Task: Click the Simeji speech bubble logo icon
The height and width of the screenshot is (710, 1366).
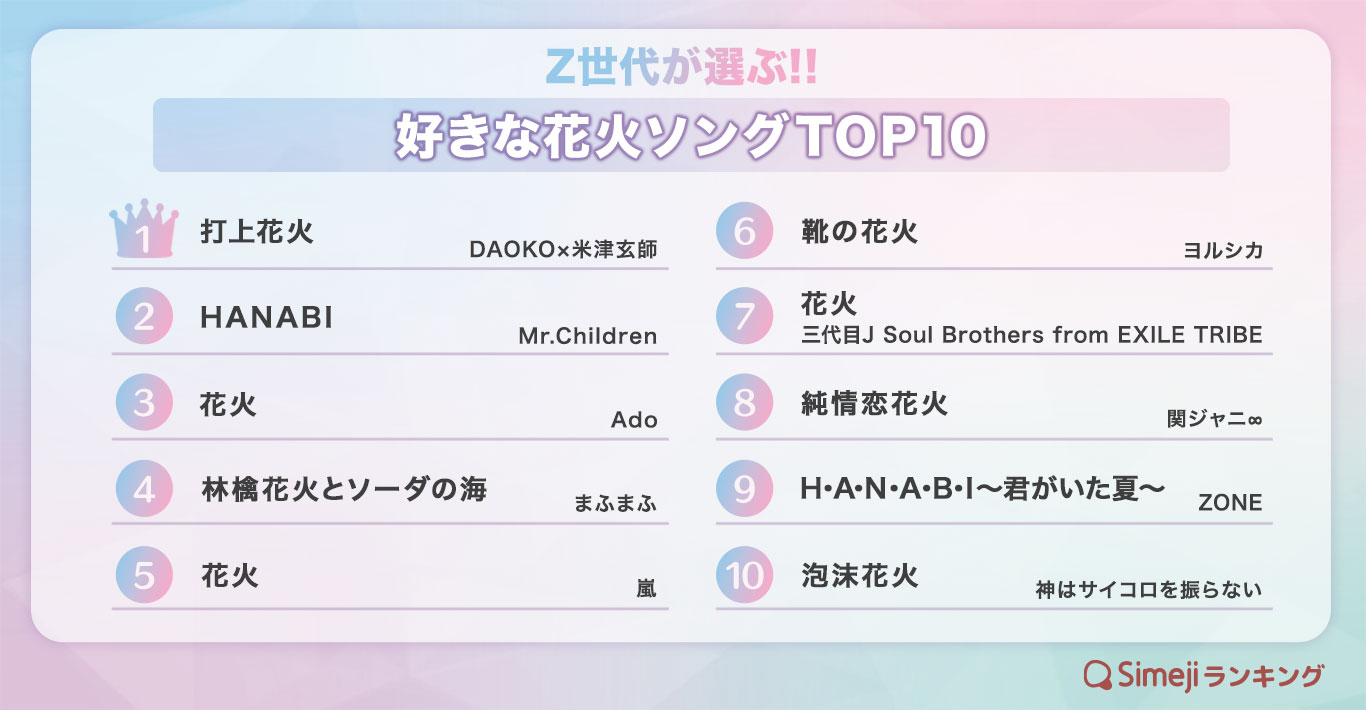Action: (1099, 675)
